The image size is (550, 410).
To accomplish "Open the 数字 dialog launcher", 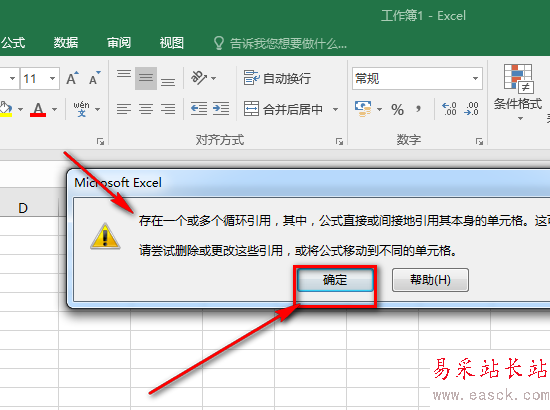I will (x=479, y=141).
